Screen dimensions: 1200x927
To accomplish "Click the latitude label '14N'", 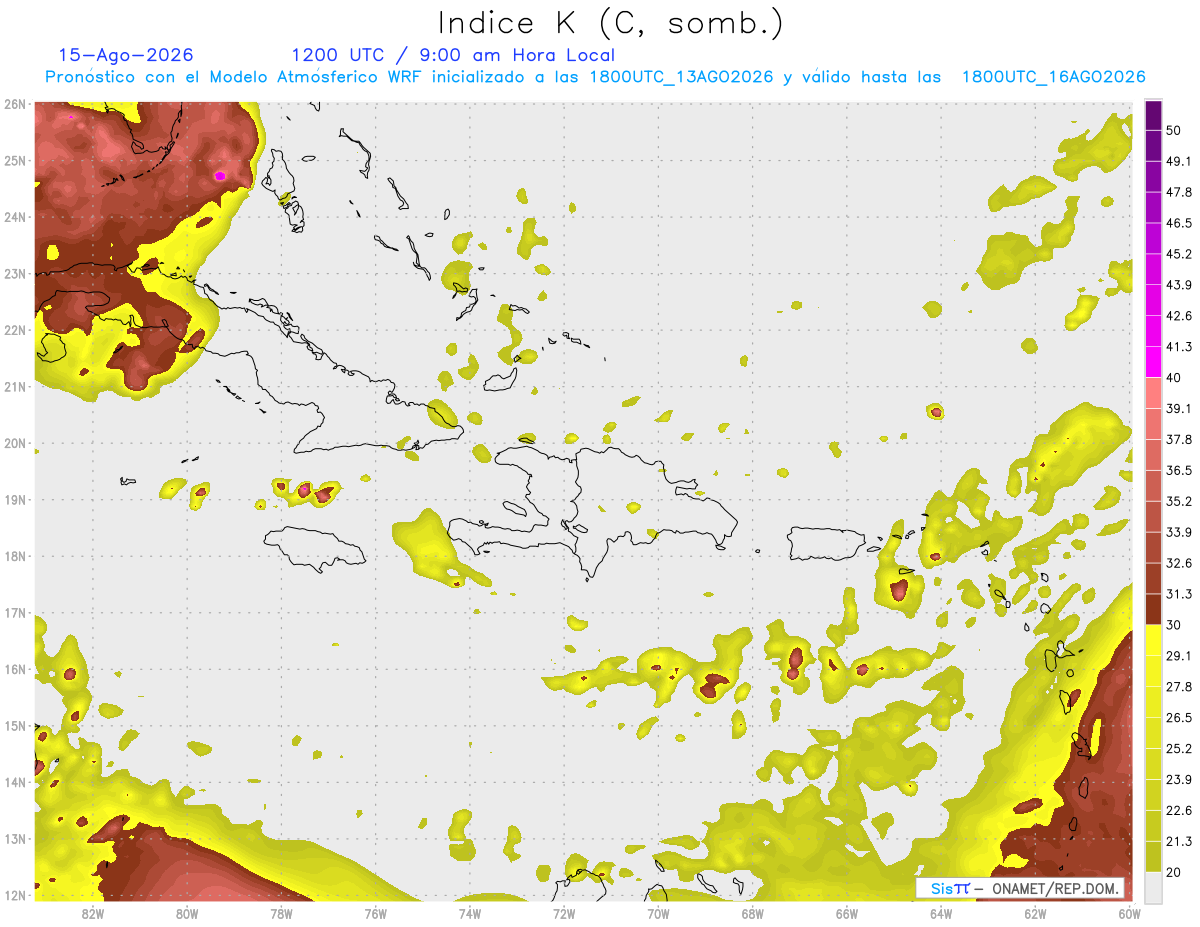I will pyautogui.click(x=14, y=782).
